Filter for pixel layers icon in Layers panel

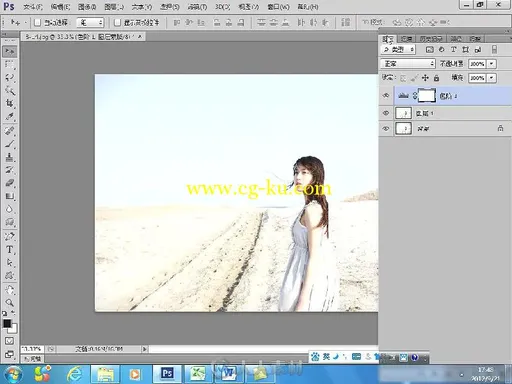(430, 50)
